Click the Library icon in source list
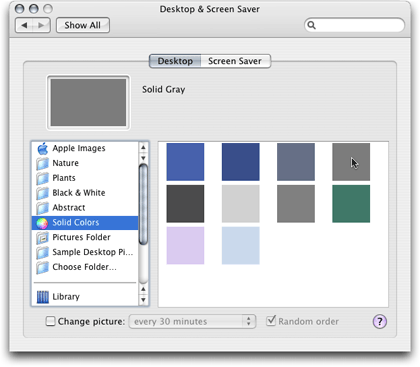 tap(43, 297)
